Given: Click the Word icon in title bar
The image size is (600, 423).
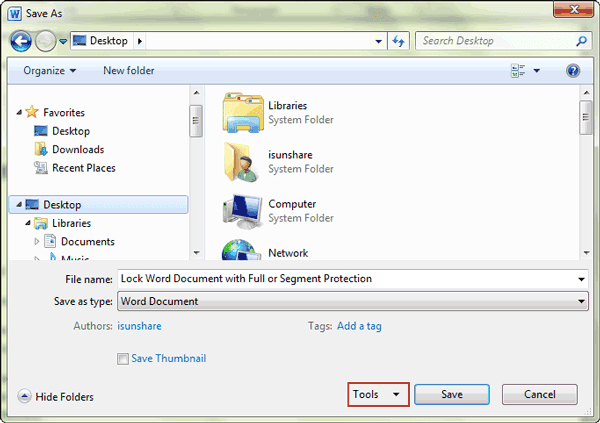Looking at the screenshot, I should [x=15, y=14].
